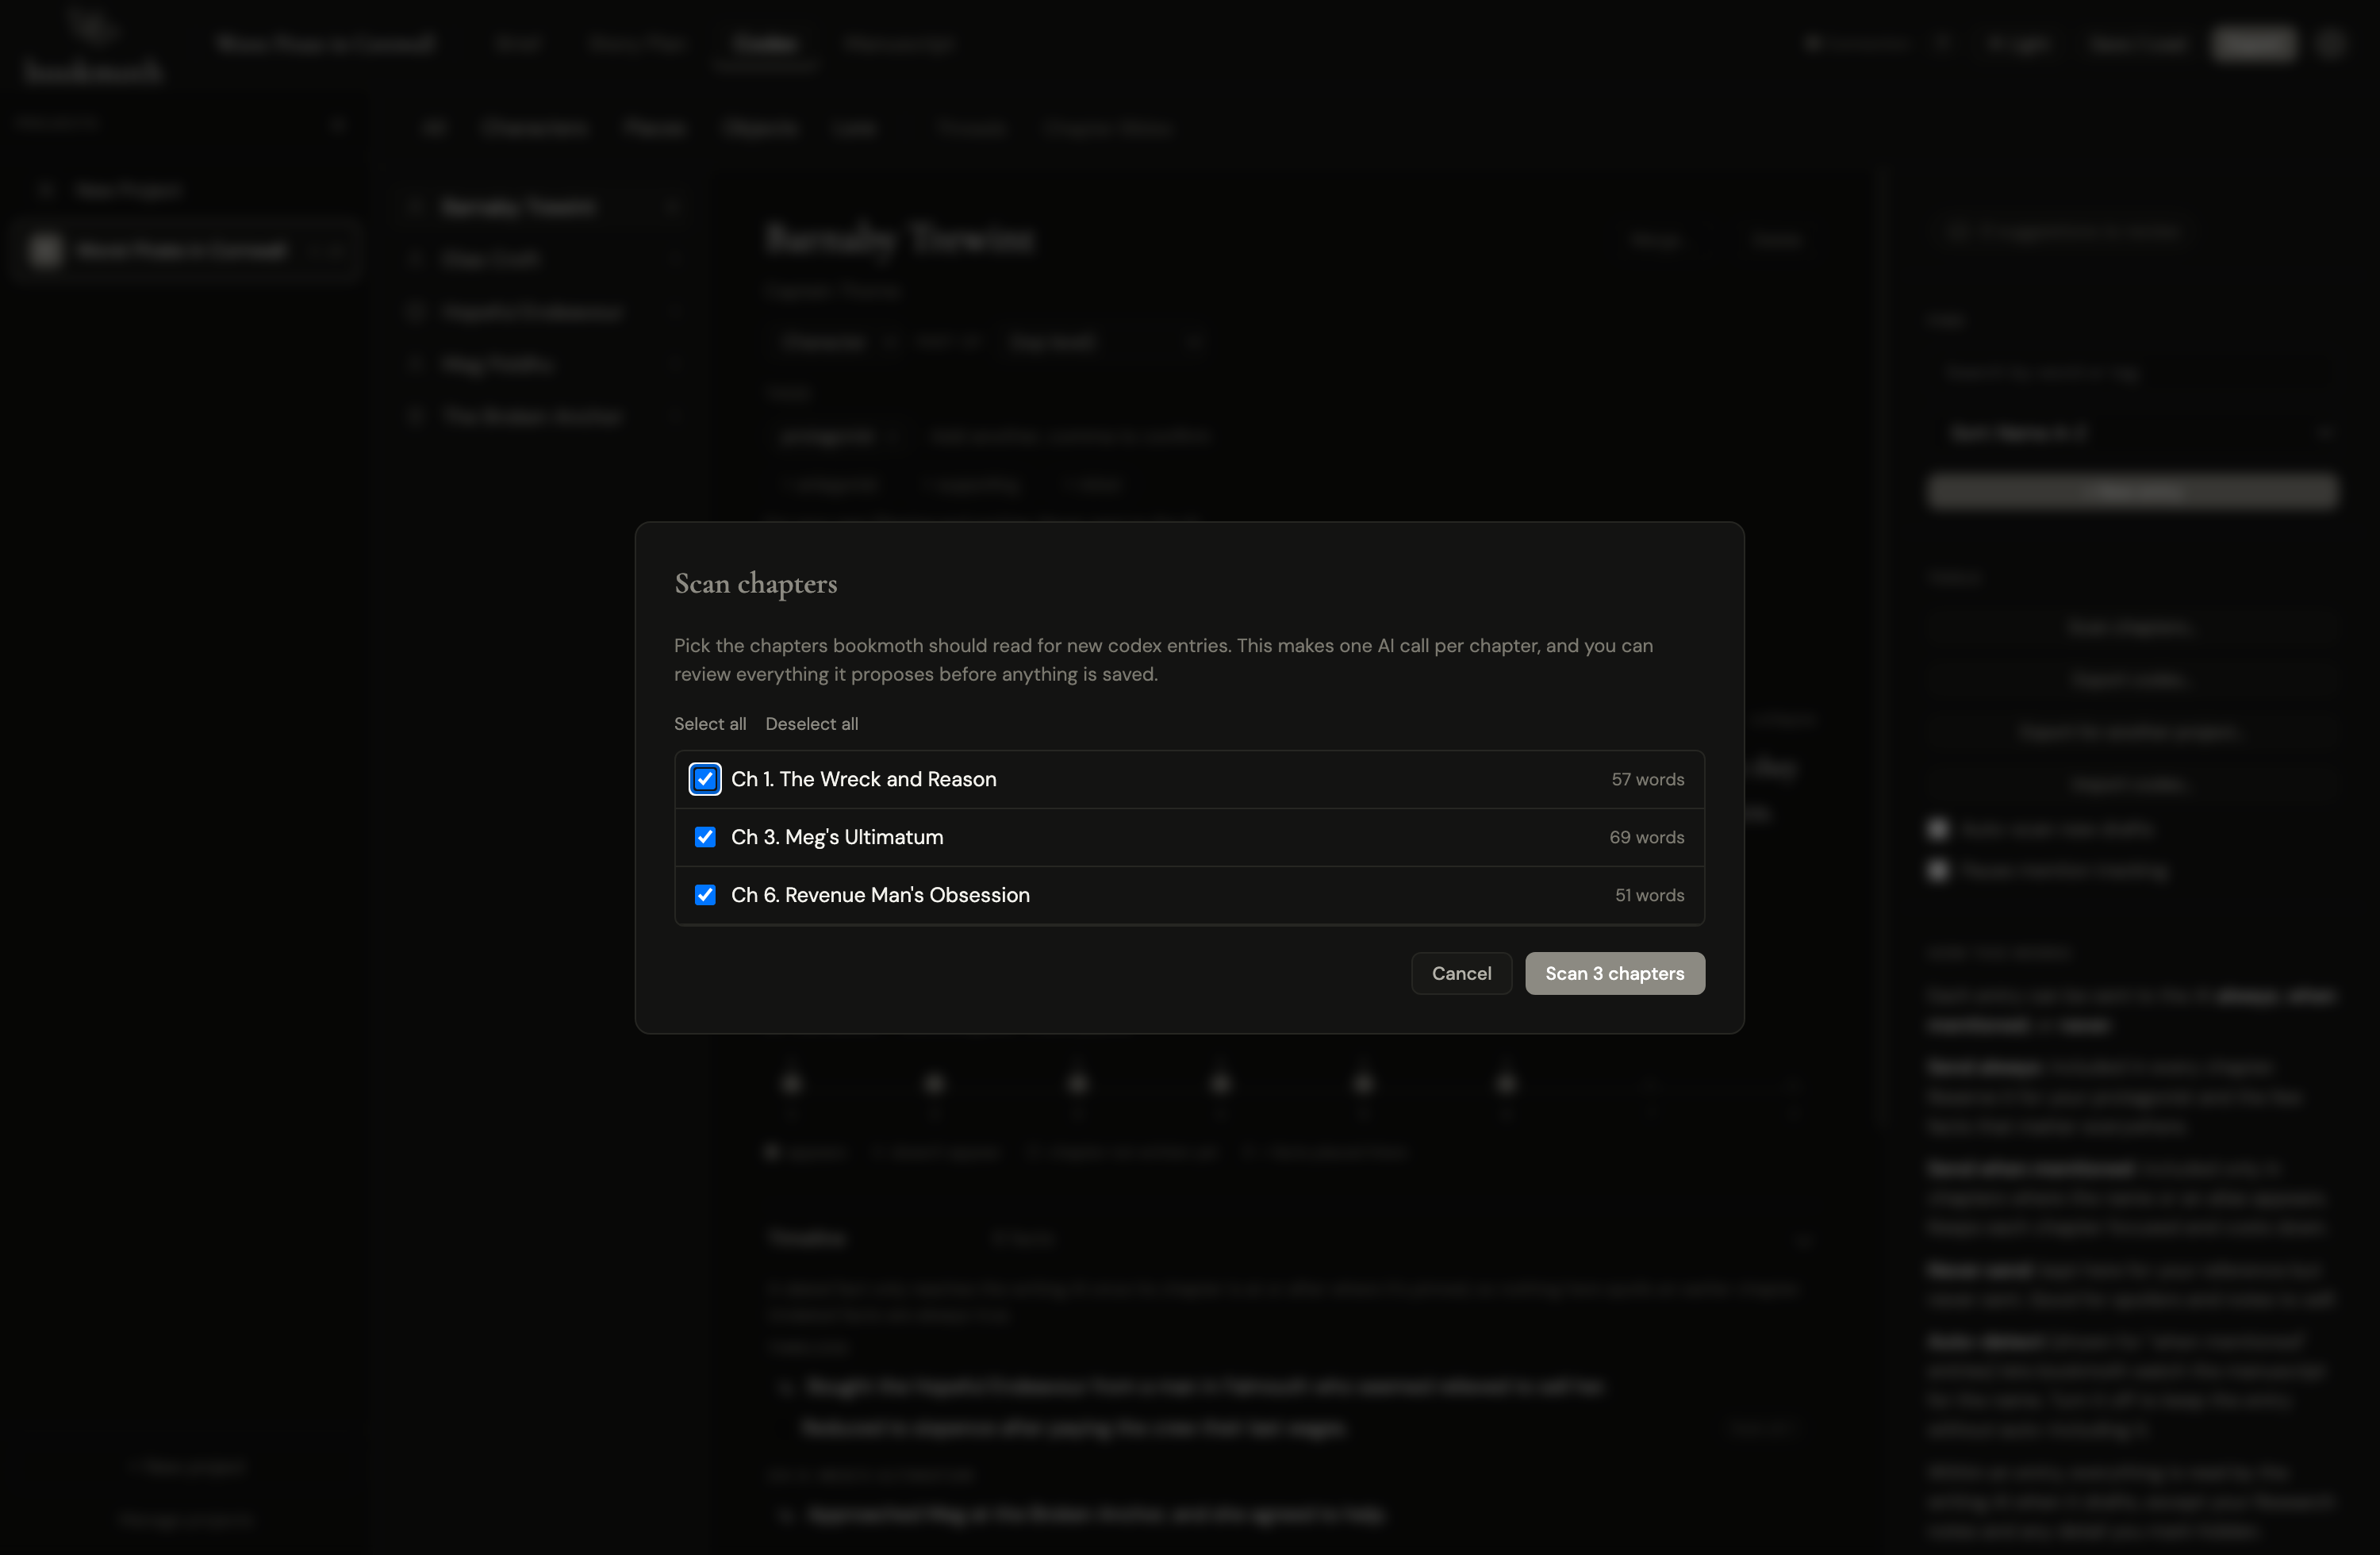Uncheck Ch 3. Meg's Ultimatum checkbox
The width and height of the screenshot is (2380, 1555).
pos(705,837)
